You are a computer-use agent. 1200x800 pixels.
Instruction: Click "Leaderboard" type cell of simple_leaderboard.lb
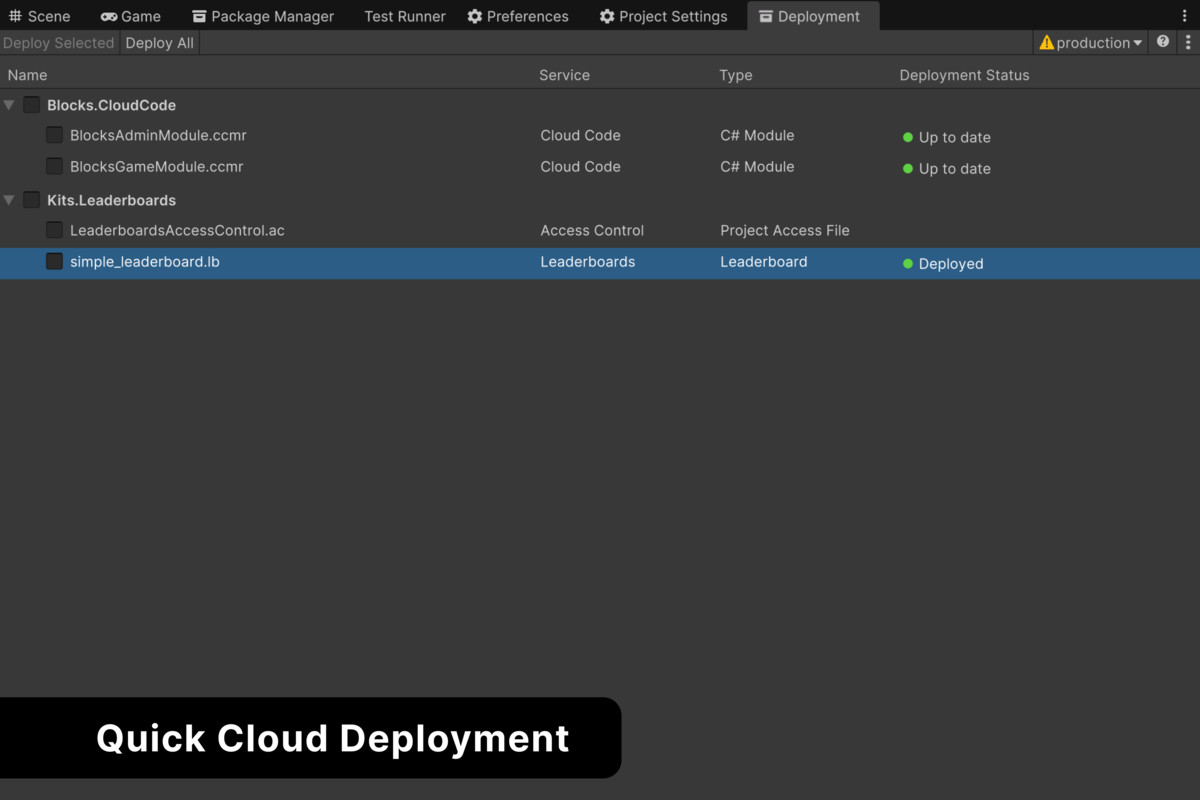coord(764,262)
